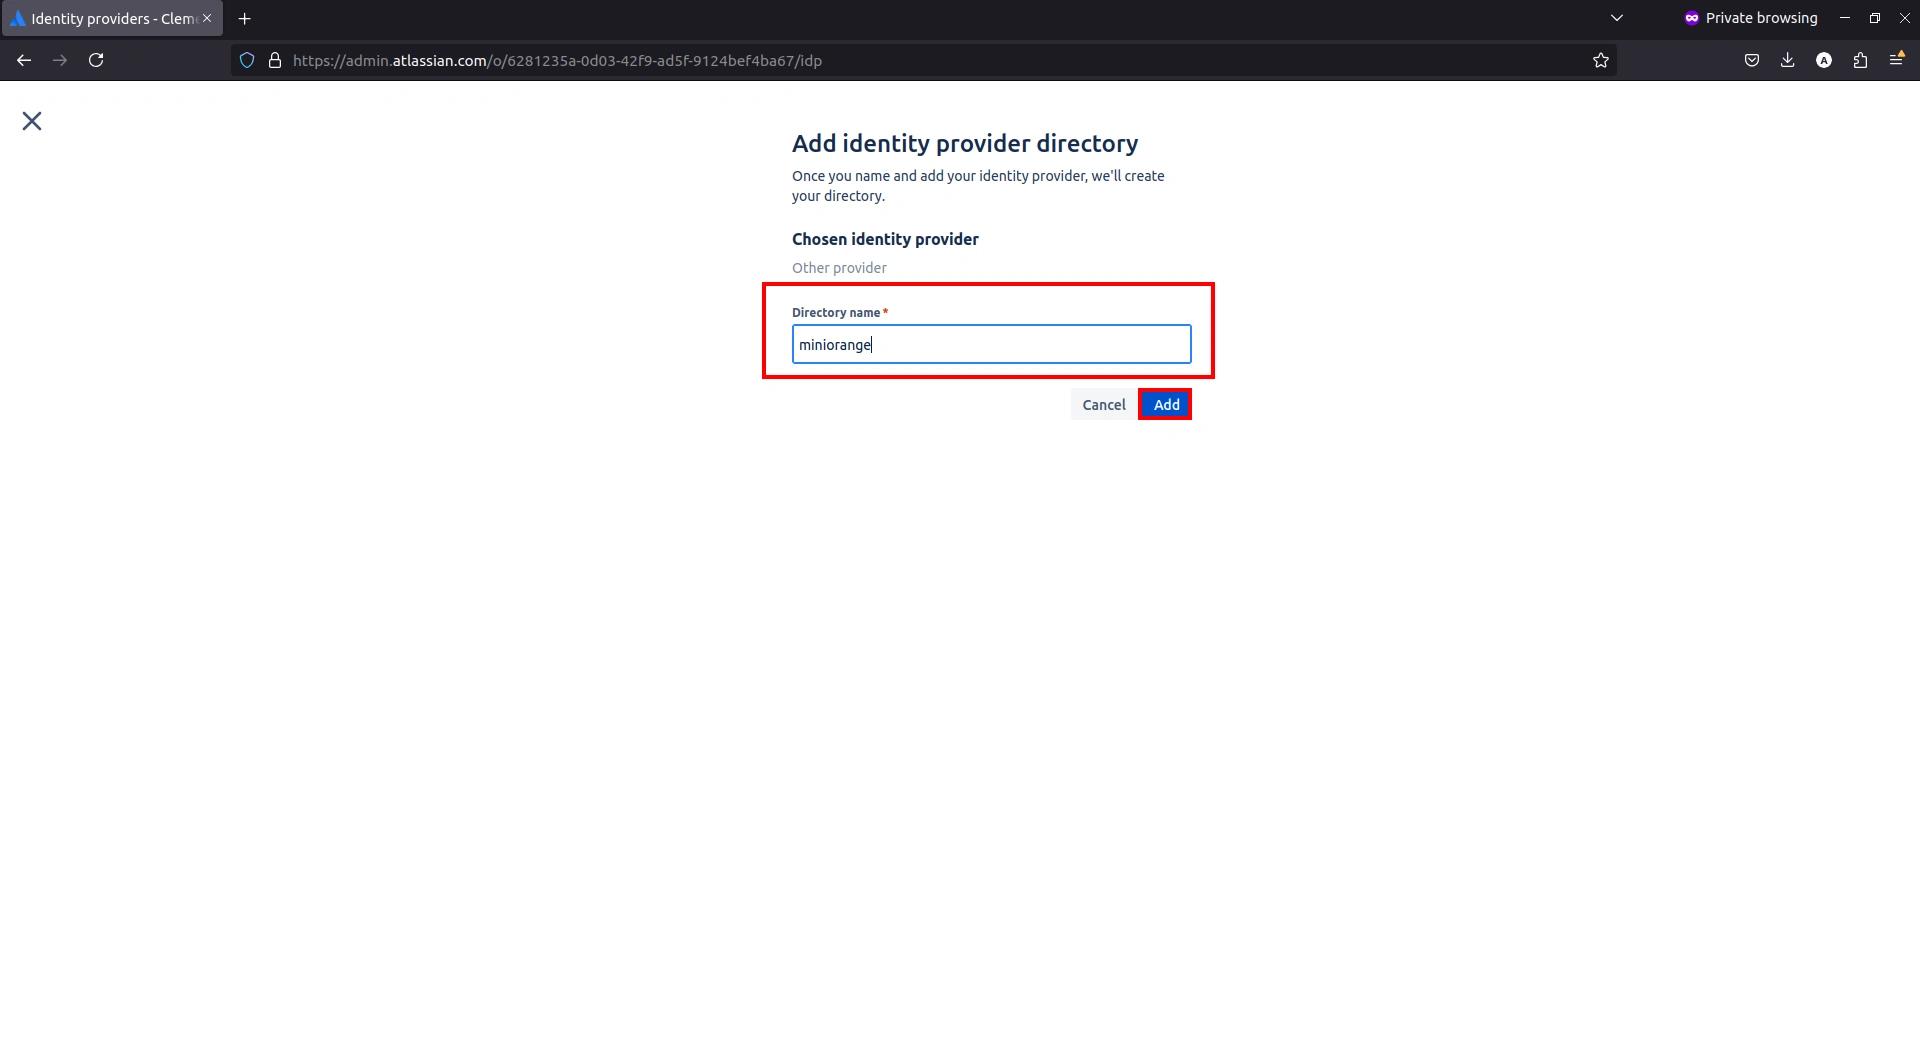This screenshot has width=1920, height=1049.
Task: Open the Extensions puzzle-piece icon
Action: 1860,60
